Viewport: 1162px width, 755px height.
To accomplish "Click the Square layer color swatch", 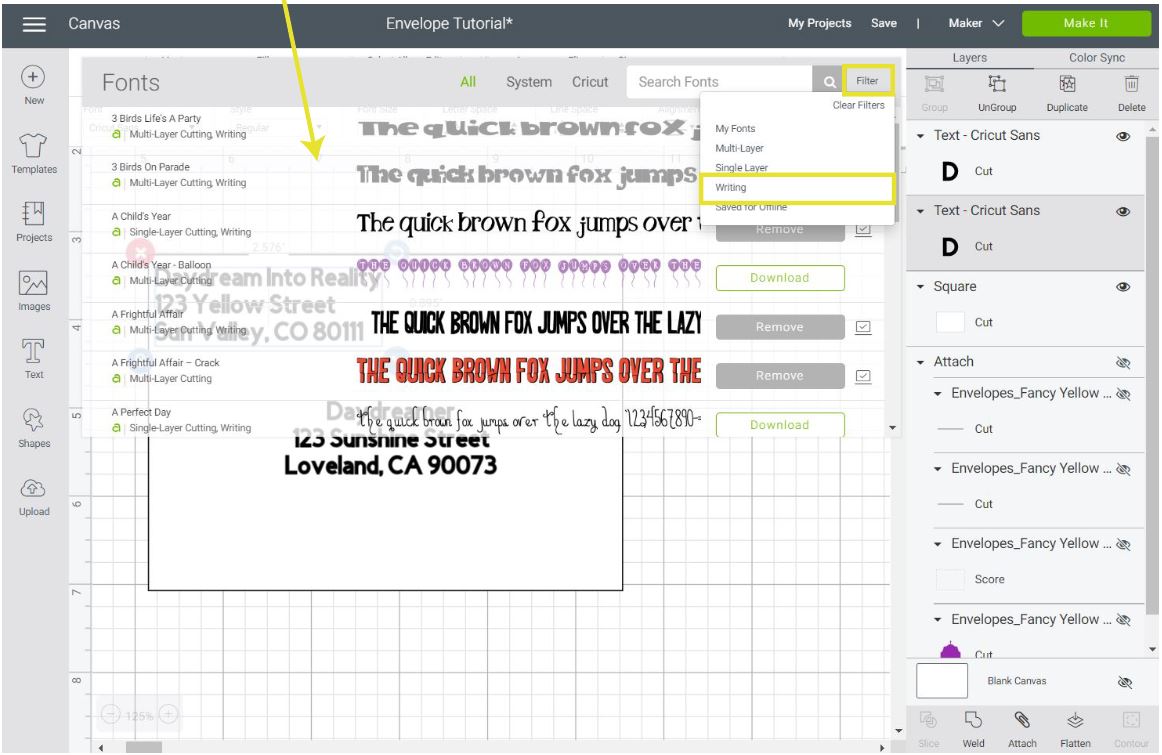I will coord(950,322).
